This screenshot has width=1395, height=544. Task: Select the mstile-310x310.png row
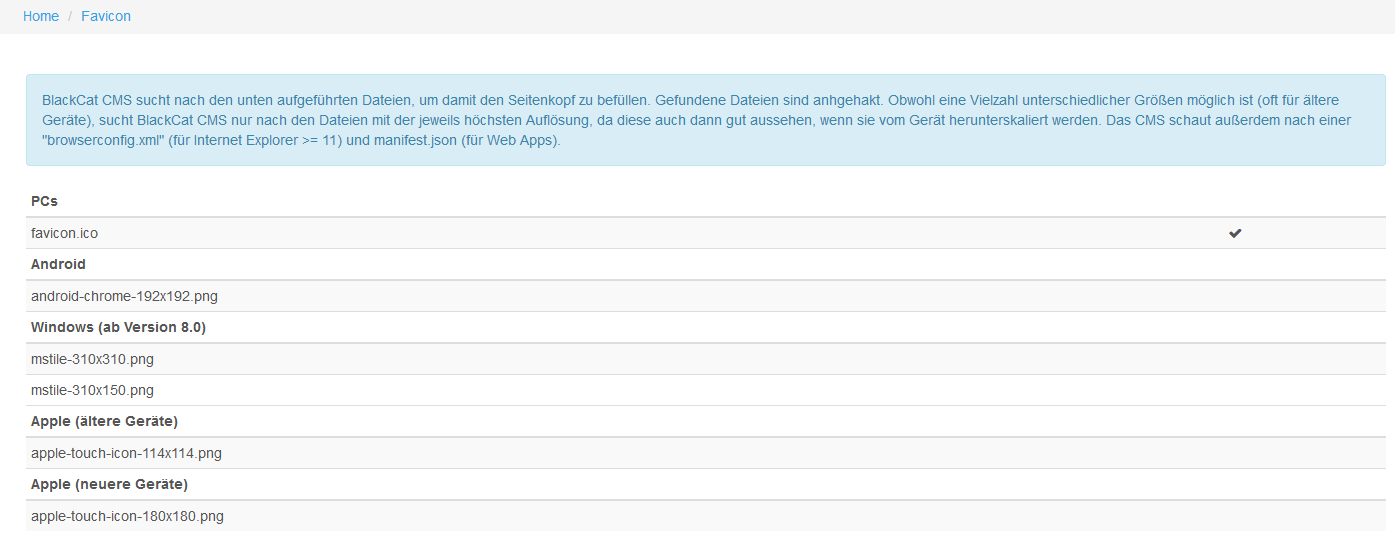pyautogui.click(x=93, y=359)
